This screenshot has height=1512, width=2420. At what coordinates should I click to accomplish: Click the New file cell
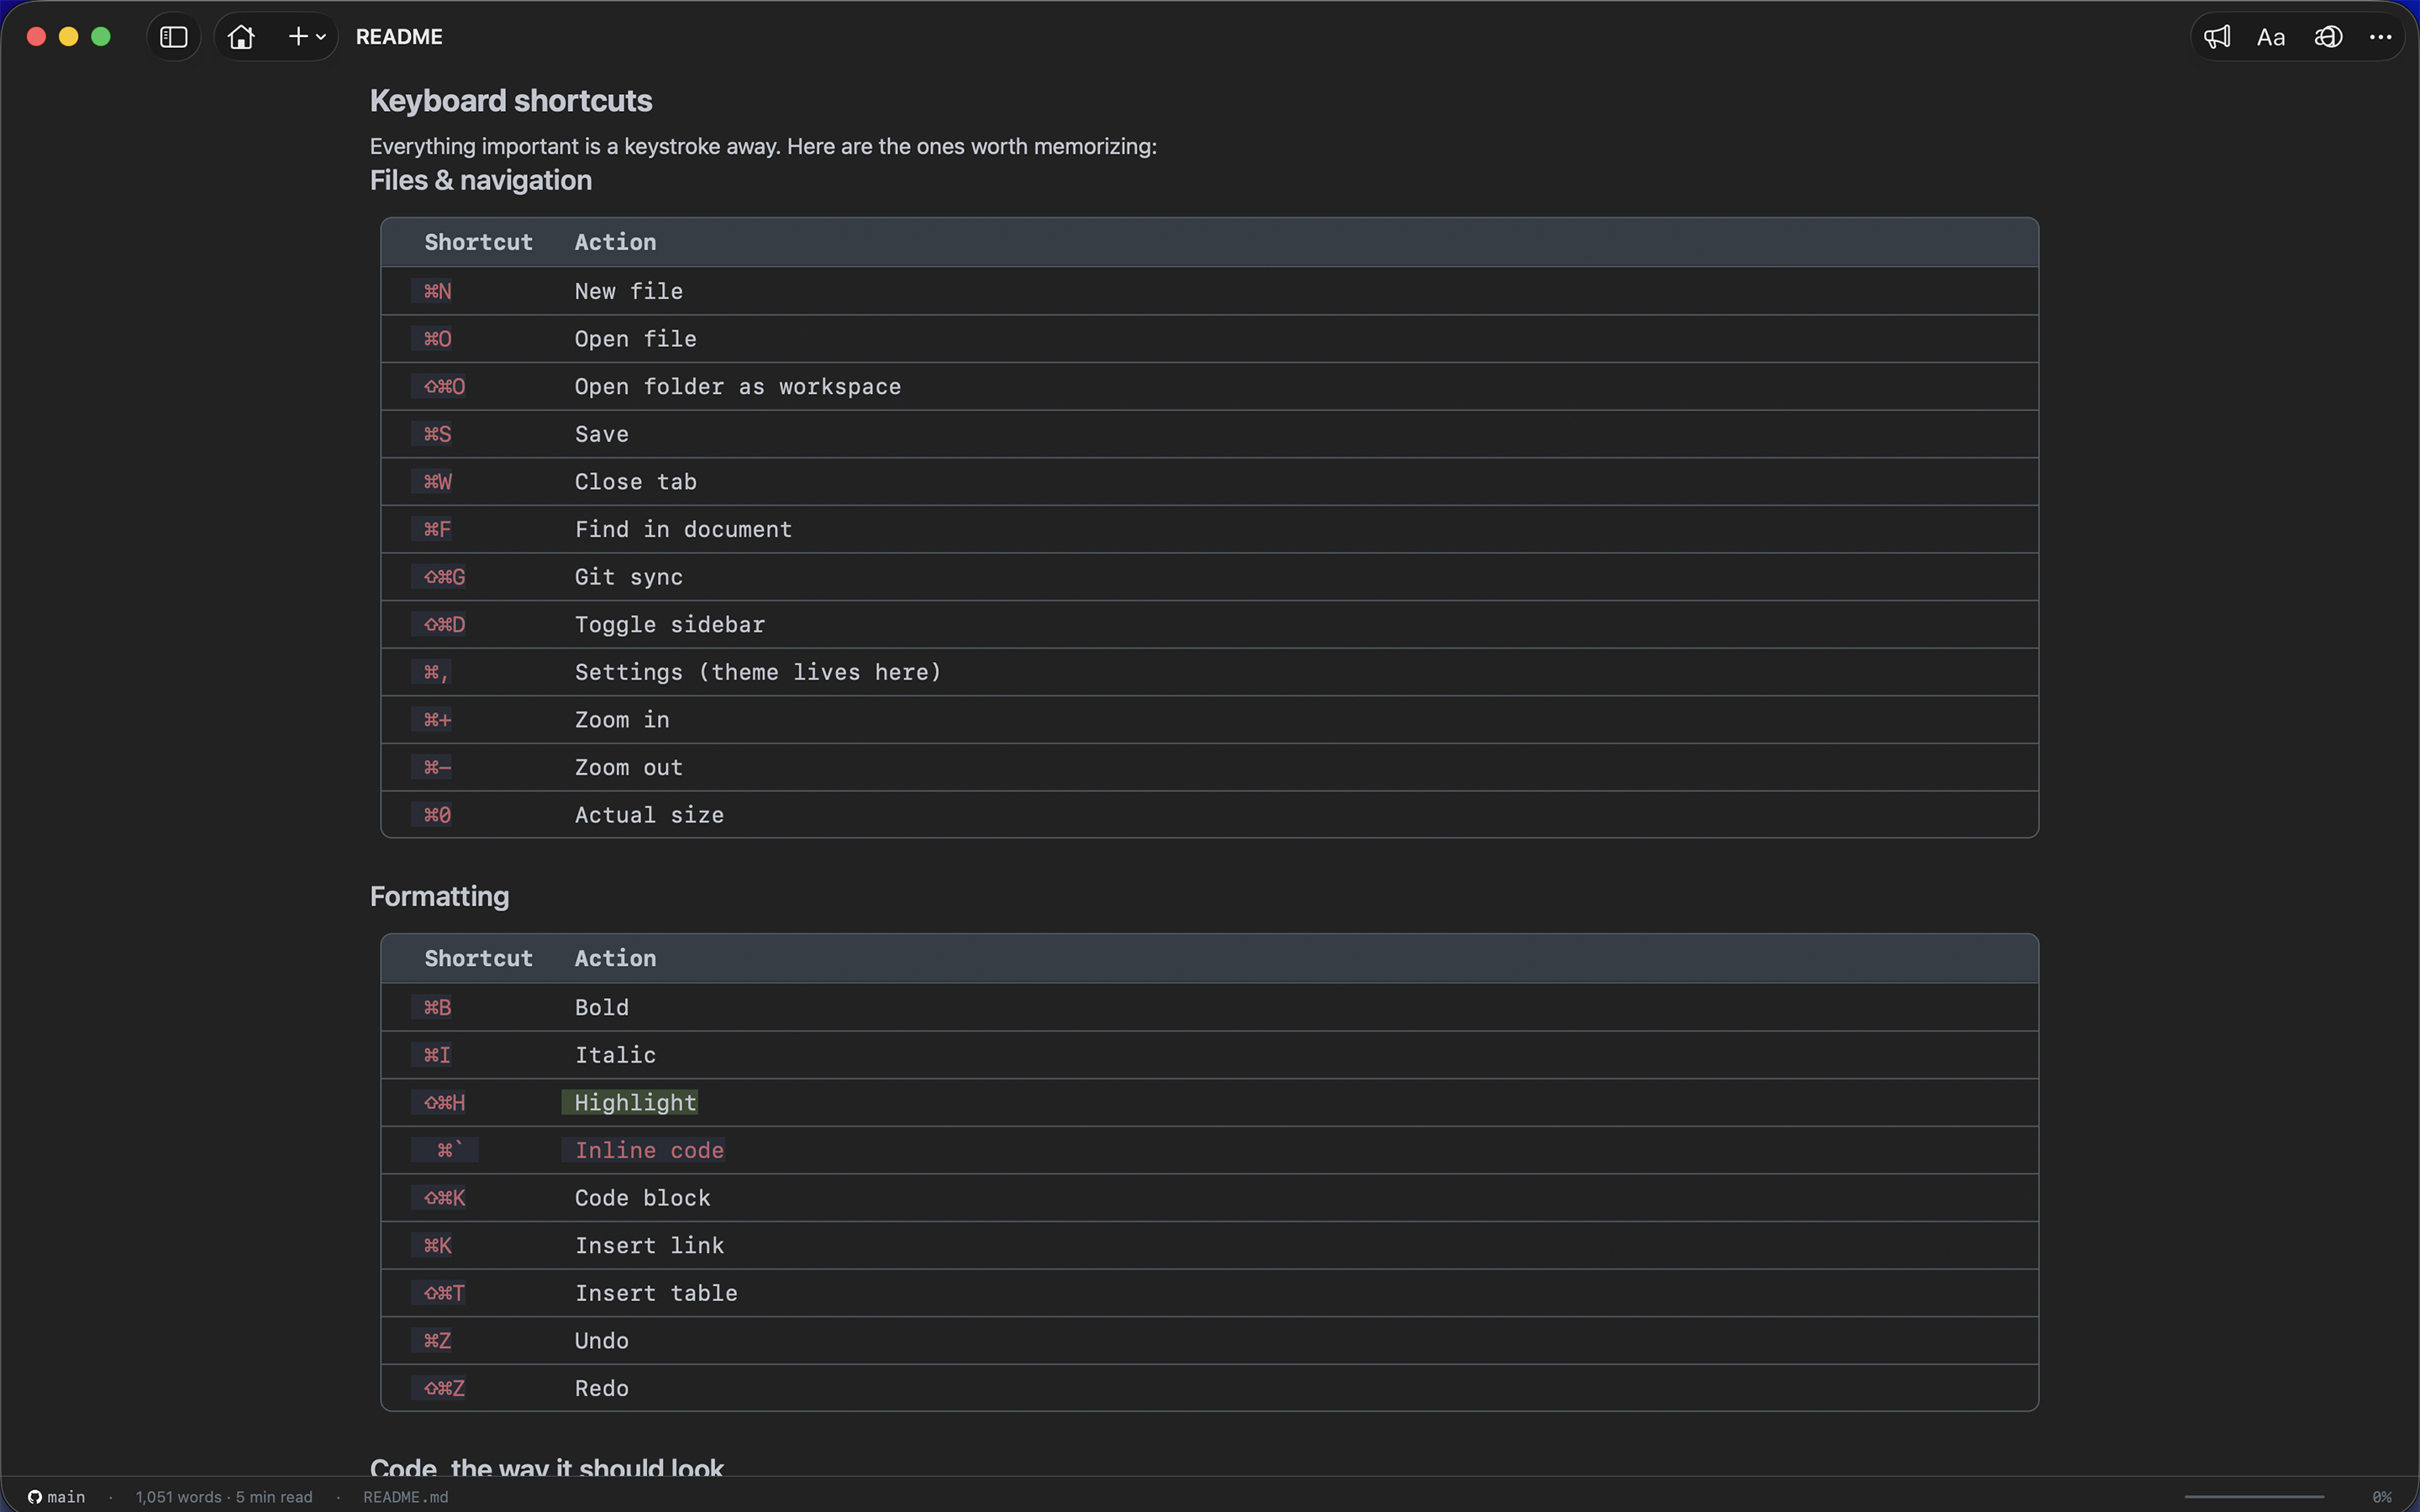629,291
